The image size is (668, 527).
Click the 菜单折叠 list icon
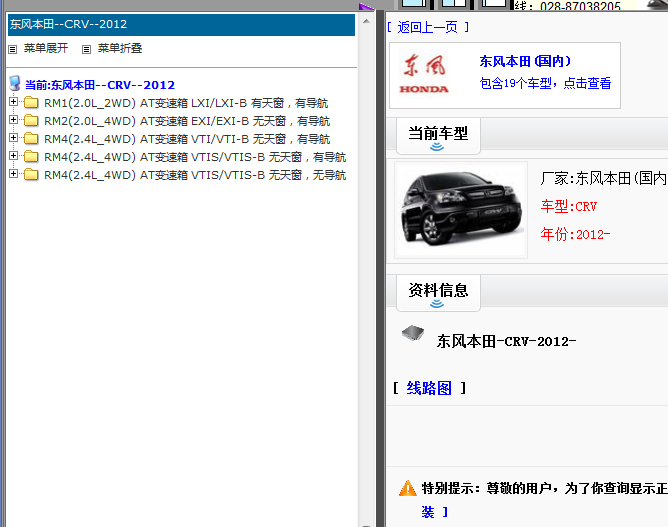point(86,49)
